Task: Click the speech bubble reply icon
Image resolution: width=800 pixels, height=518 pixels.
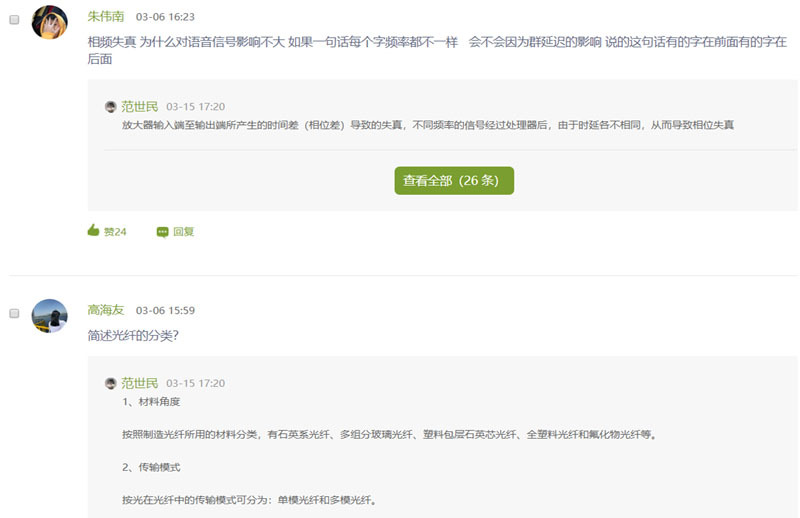Action: pos(162,232)
